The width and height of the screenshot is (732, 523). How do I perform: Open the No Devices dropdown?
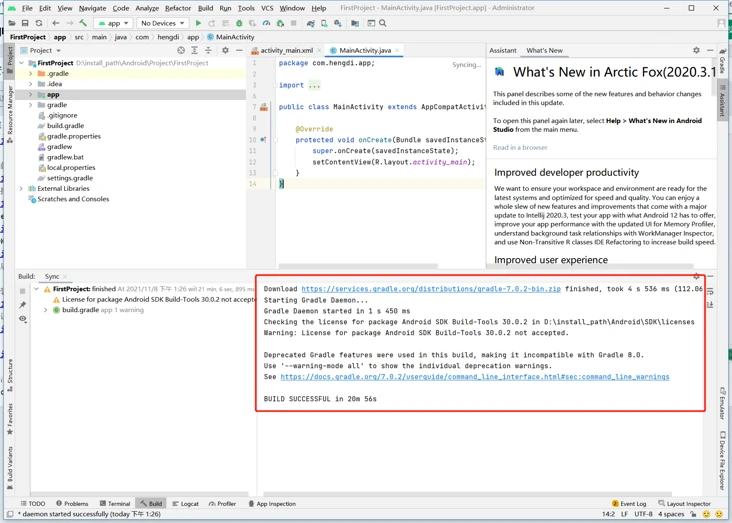point(162,23)
